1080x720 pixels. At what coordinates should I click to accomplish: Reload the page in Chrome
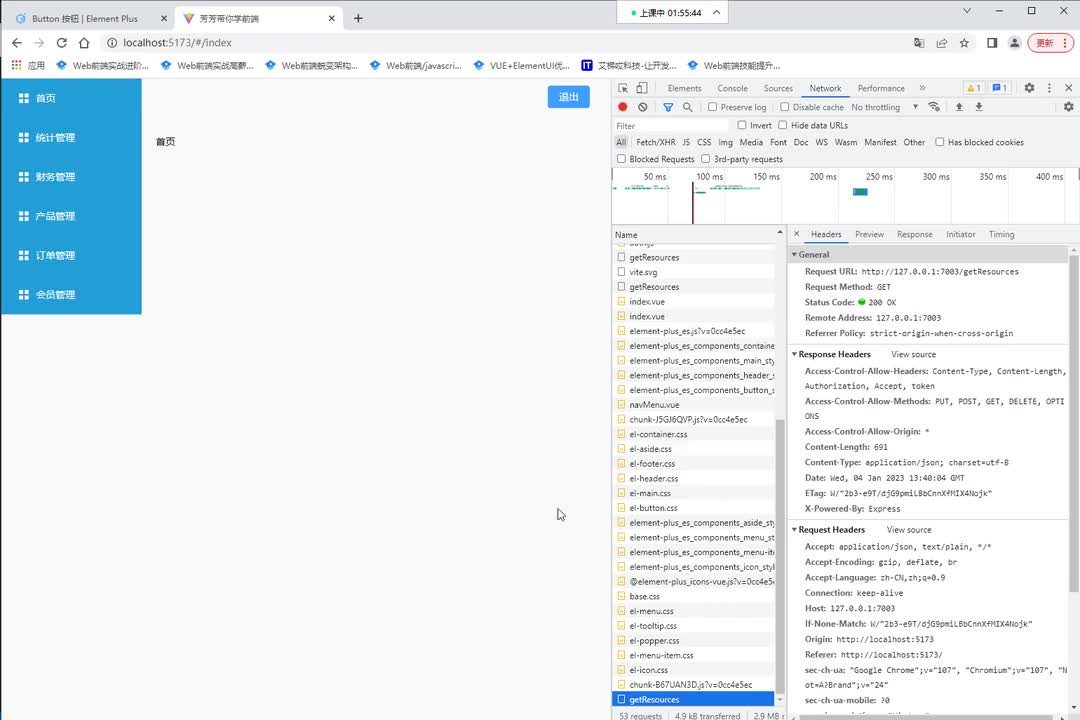(x=61, y=43)
